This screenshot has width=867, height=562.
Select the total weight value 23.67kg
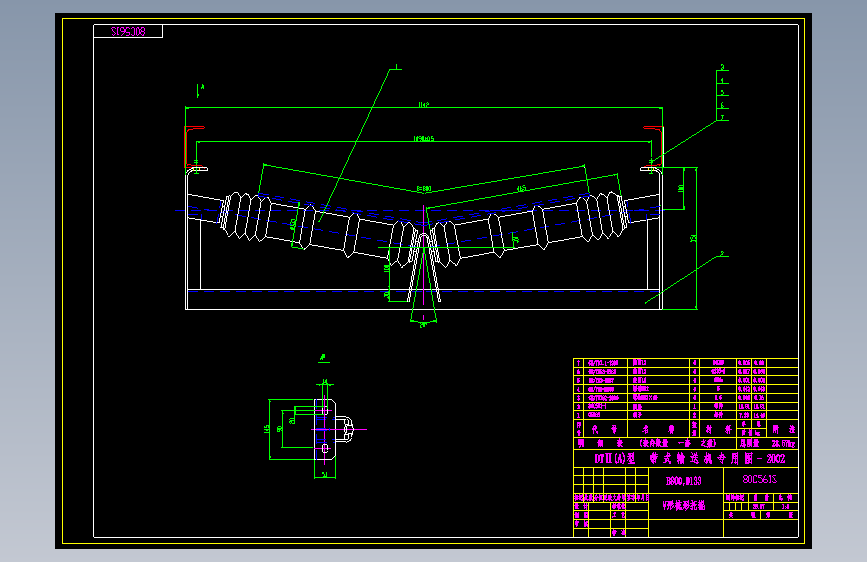click(x=783, y=444)
